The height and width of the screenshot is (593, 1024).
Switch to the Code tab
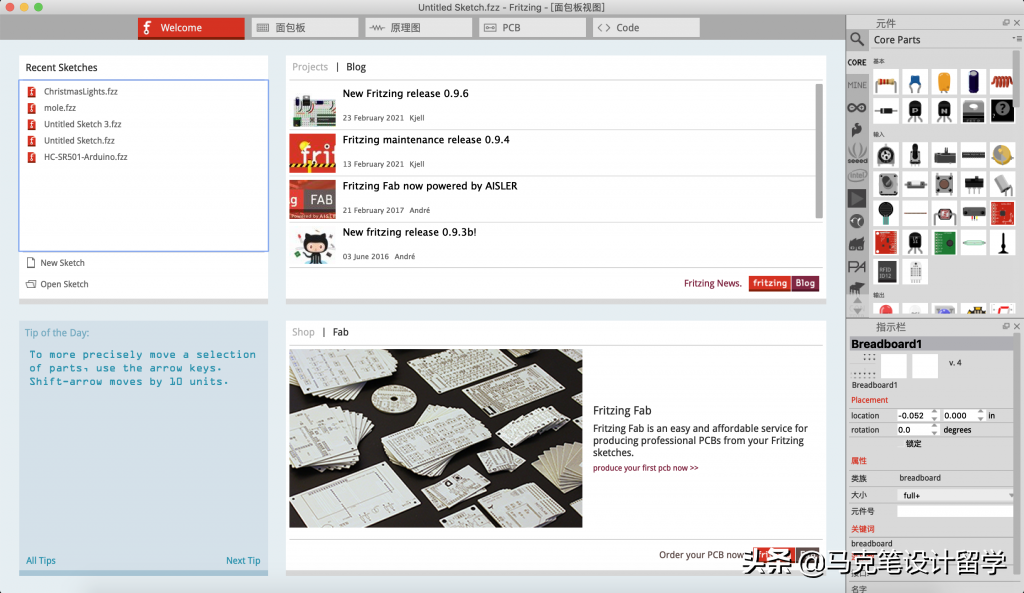coord(647,27)
